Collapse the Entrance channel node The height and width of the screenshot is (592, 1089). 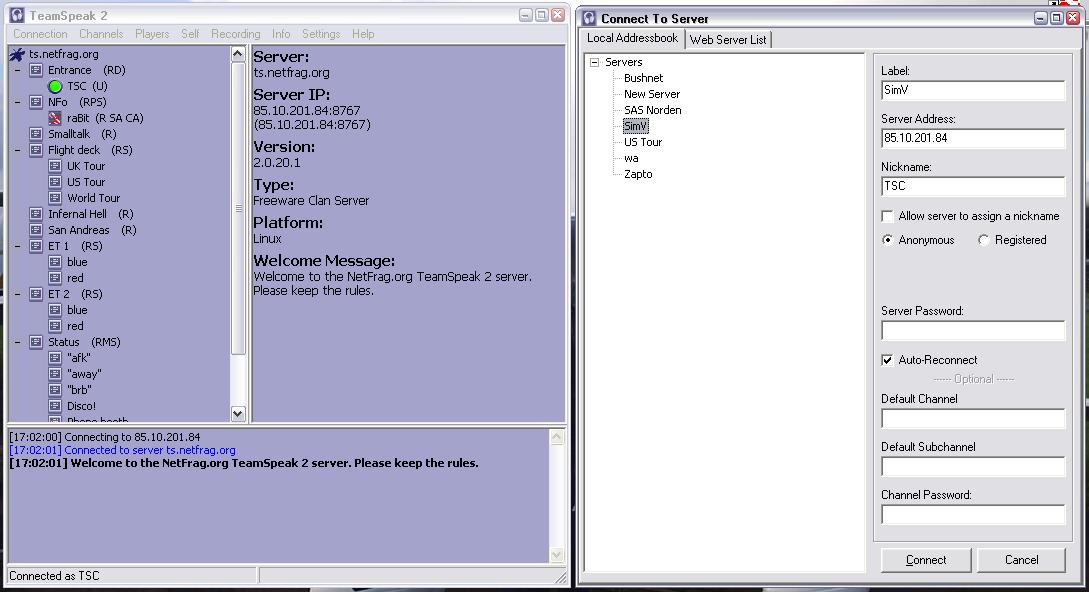17,70
